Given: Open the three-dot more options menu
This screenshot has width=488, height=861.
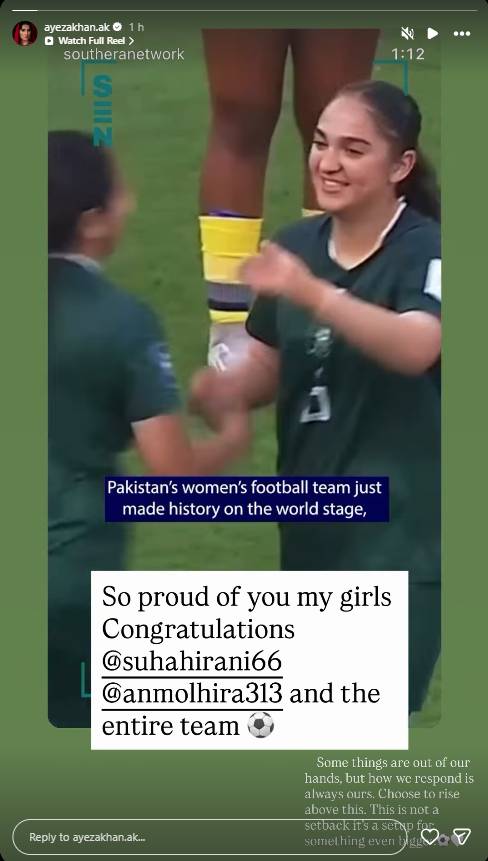Looking at the screenshot, I should (x=462, y=33).
